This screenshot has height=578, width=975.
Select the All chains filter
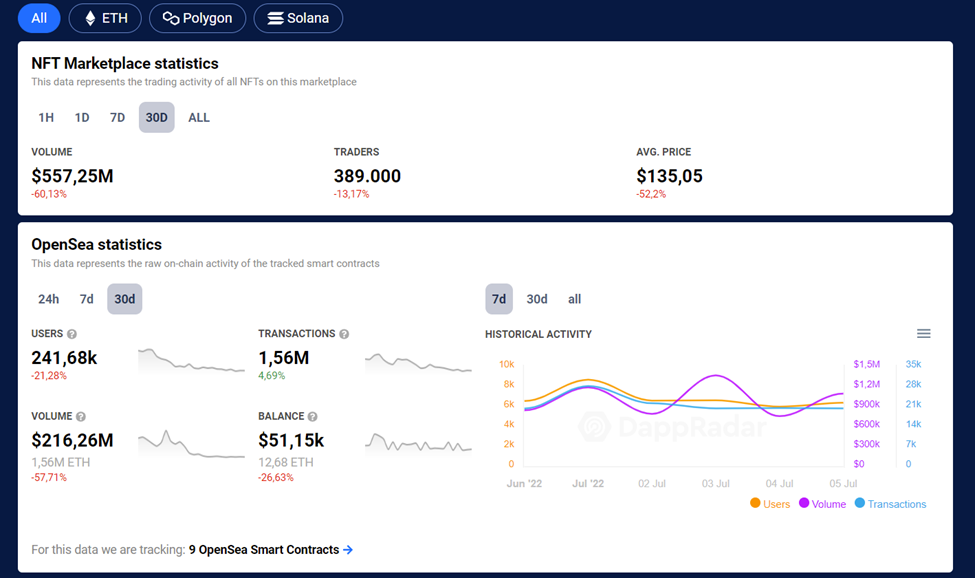pos(39,18)
